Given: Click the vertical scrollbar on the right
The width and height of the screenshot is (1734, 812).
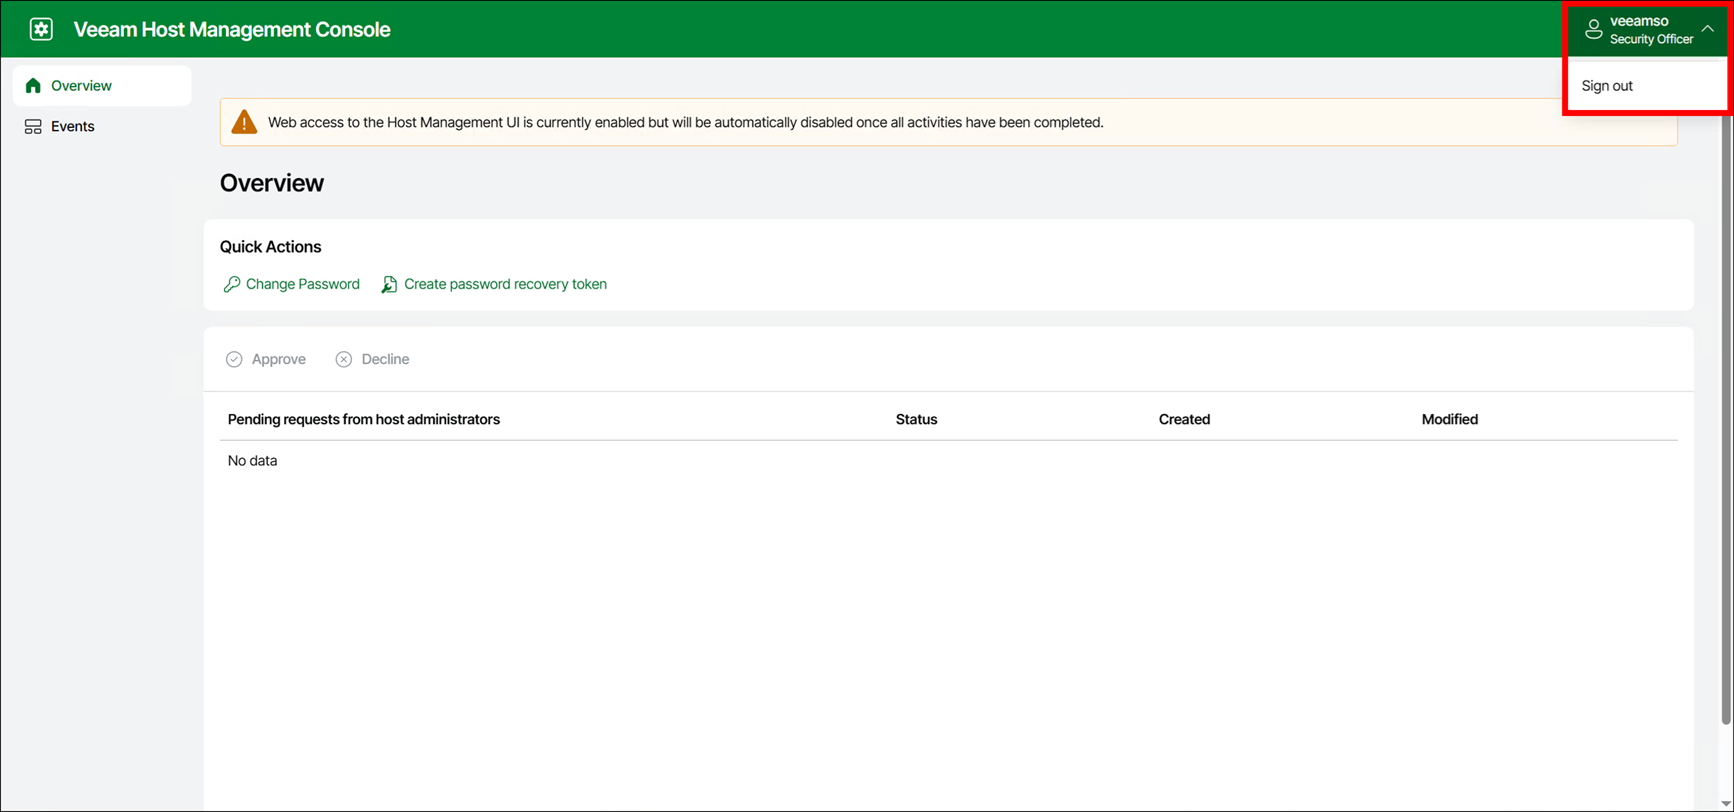Looking at the screenshot, I should (1725, 400).
